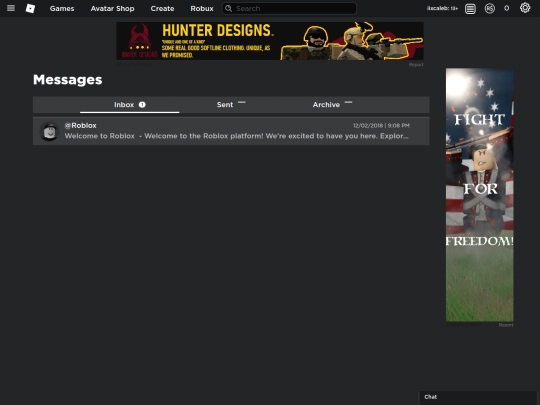Click into the Search field
Image resolution: width=540 pixels, height=405 pixels.
[289, 8]
